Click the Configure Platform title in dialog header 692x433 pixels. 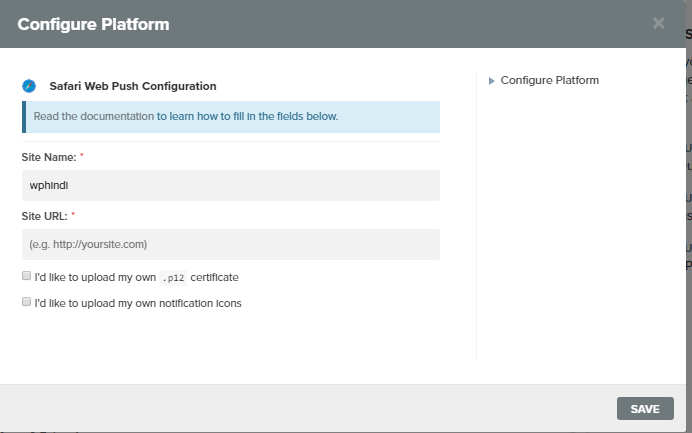(93, 24)
